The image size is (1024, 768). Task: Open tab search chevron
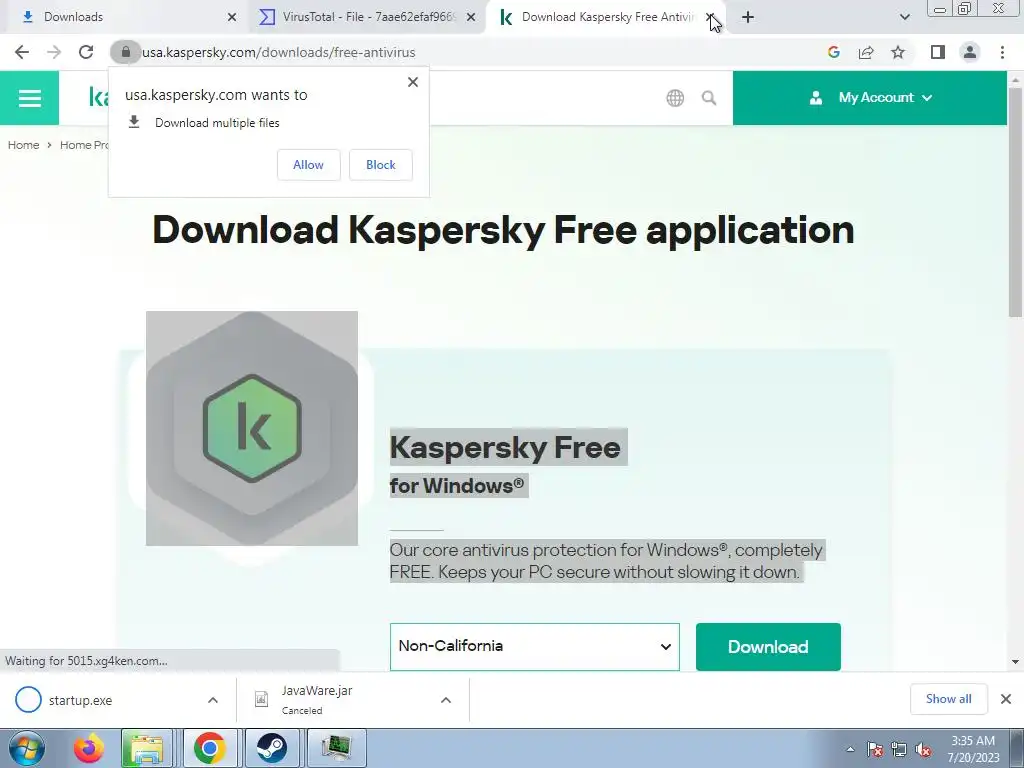[x=904, y=17]
